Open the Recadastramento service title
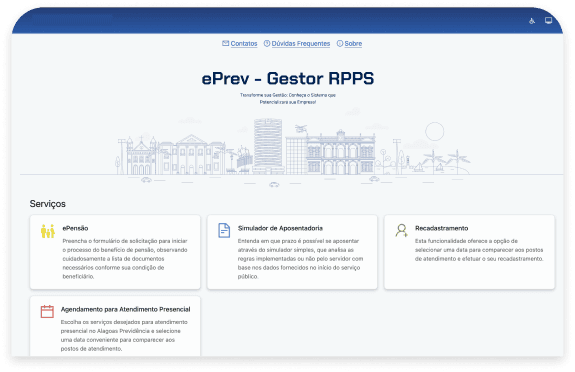The height and width of the screenshot is (372, 575). 442,228
